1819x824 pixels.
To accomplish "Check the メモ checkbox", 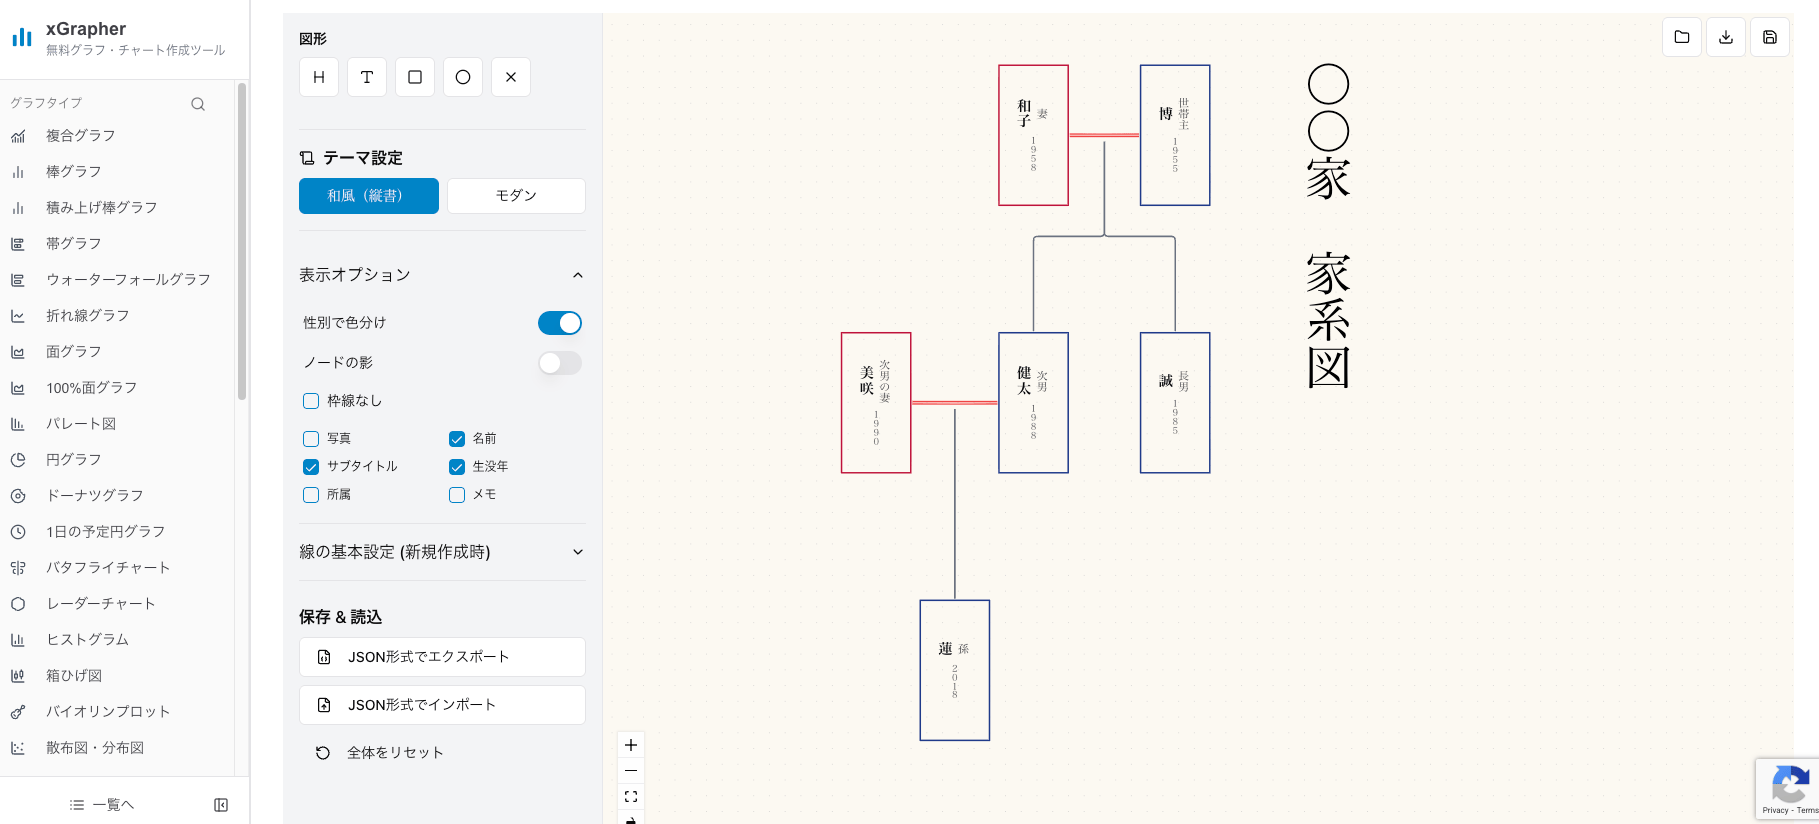I will (x=457, y=495).
